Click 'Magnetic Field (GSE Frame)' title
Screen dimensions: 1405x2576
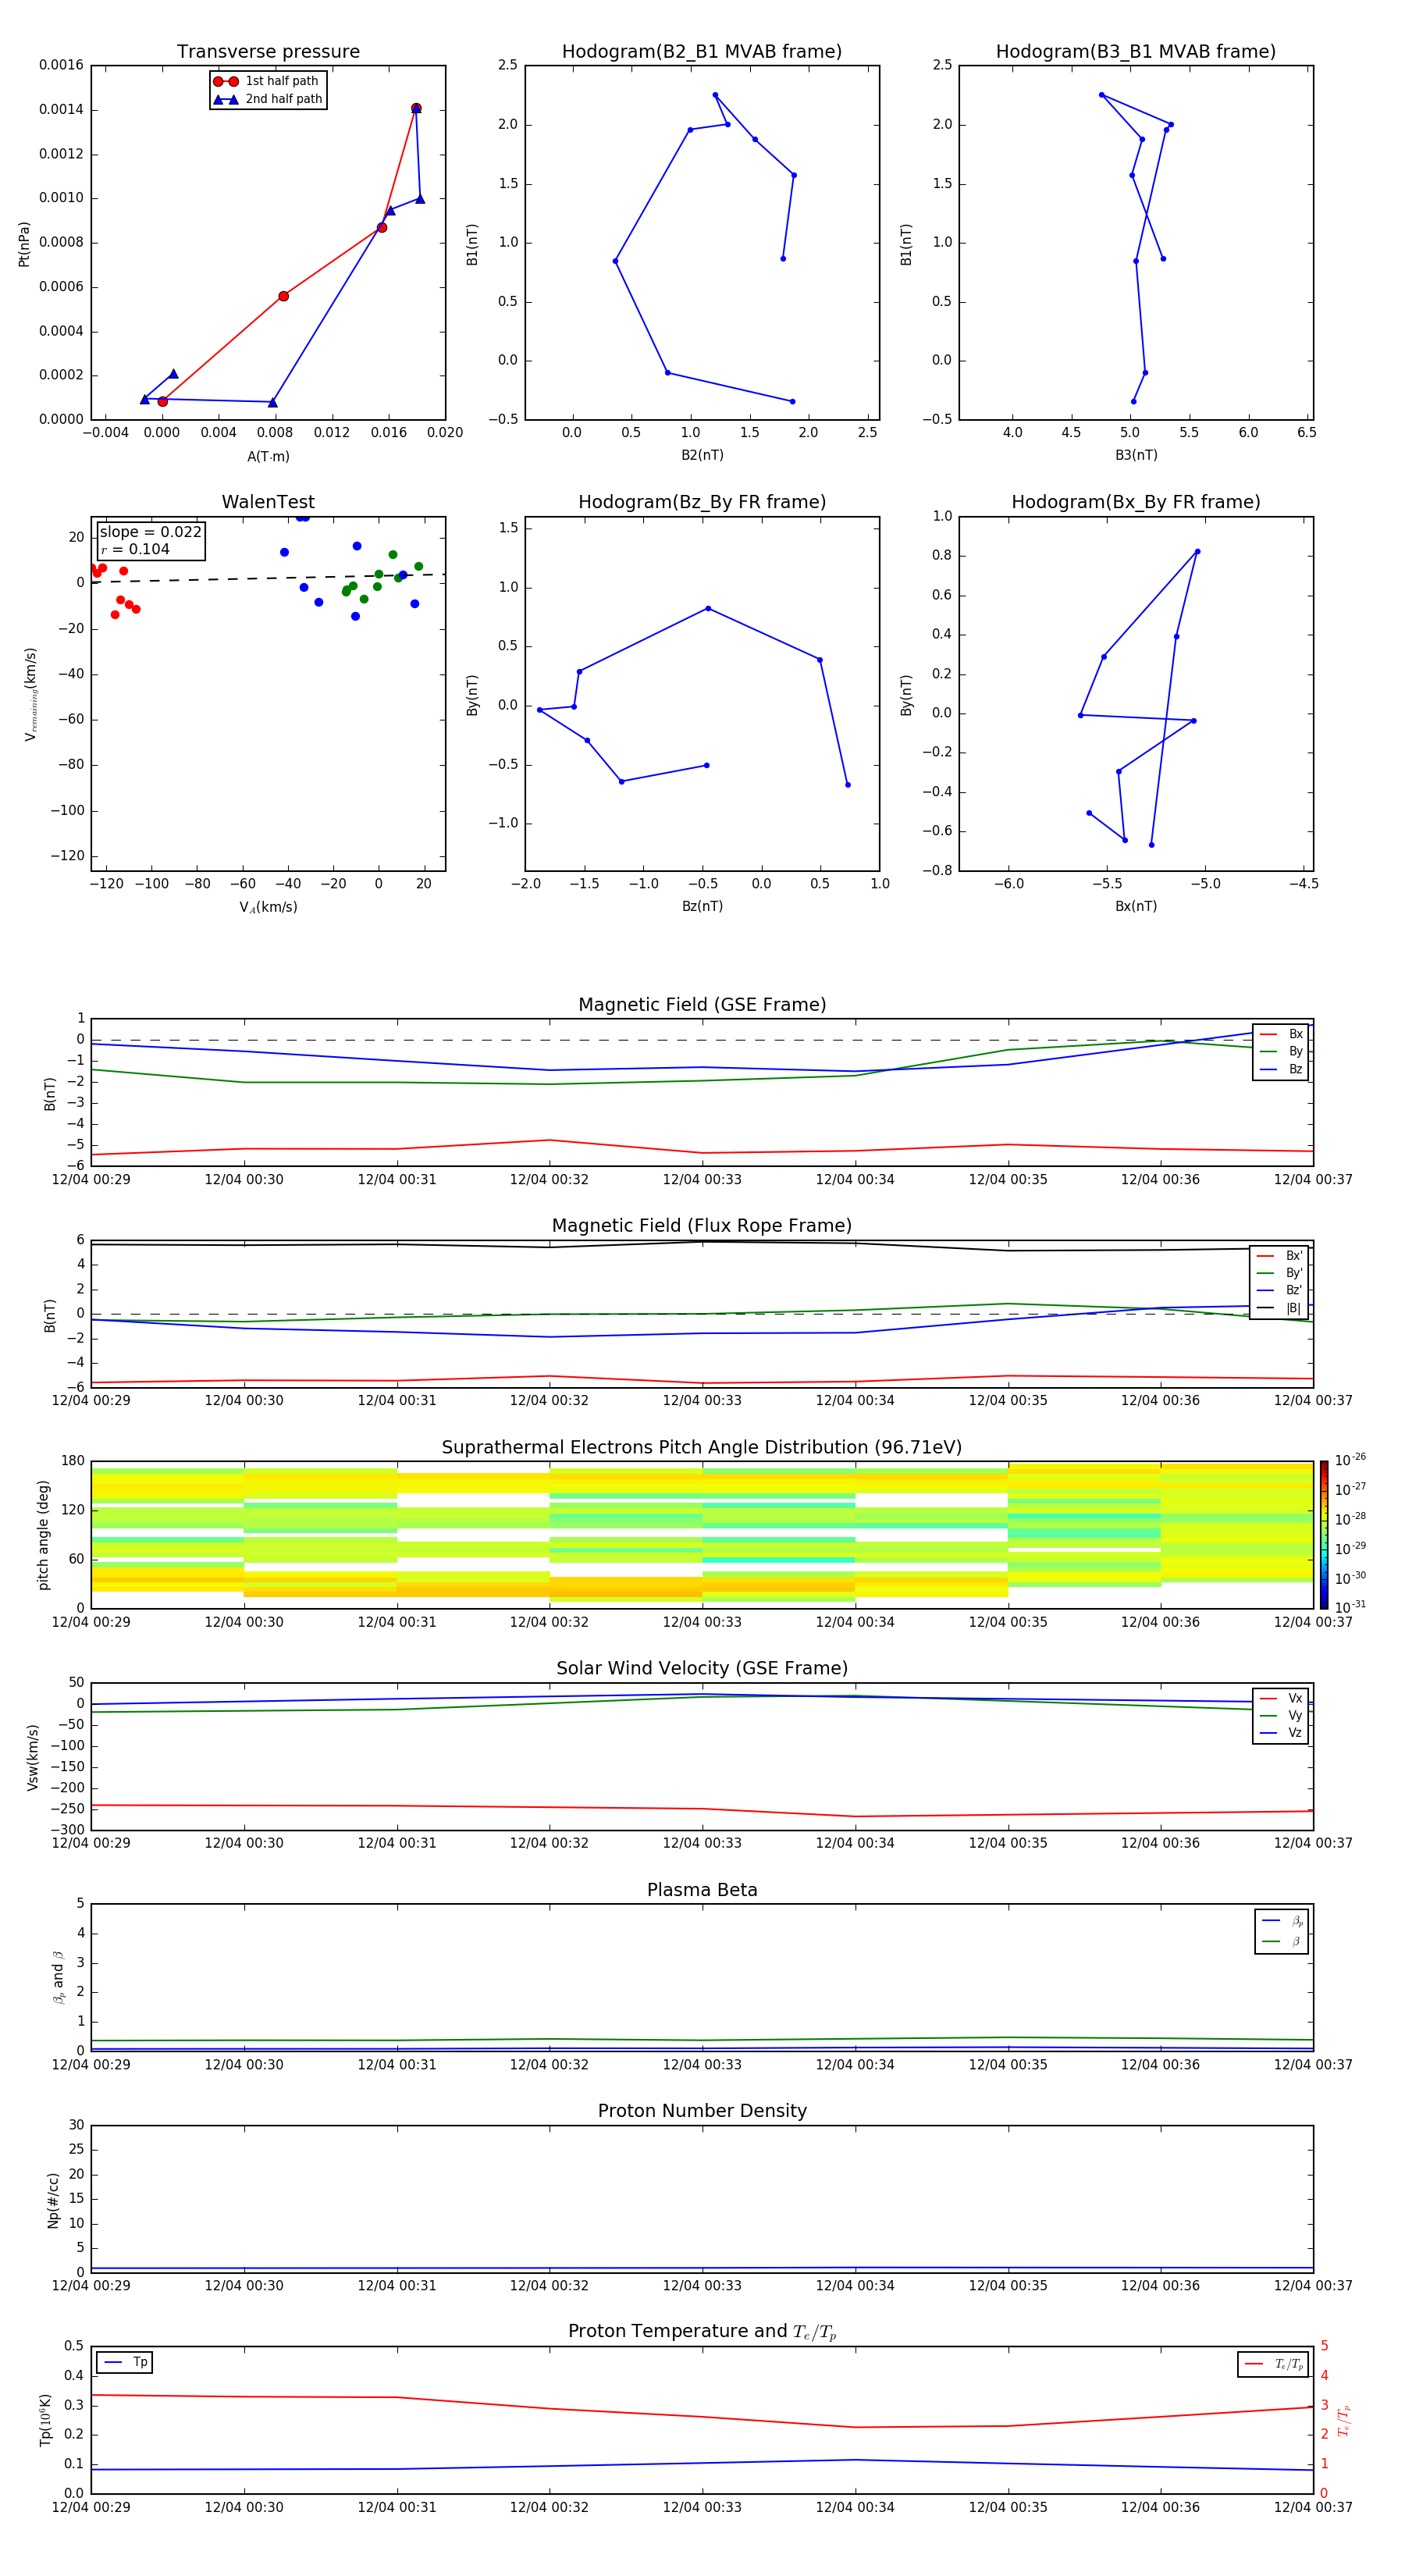tap(702, 1005)
